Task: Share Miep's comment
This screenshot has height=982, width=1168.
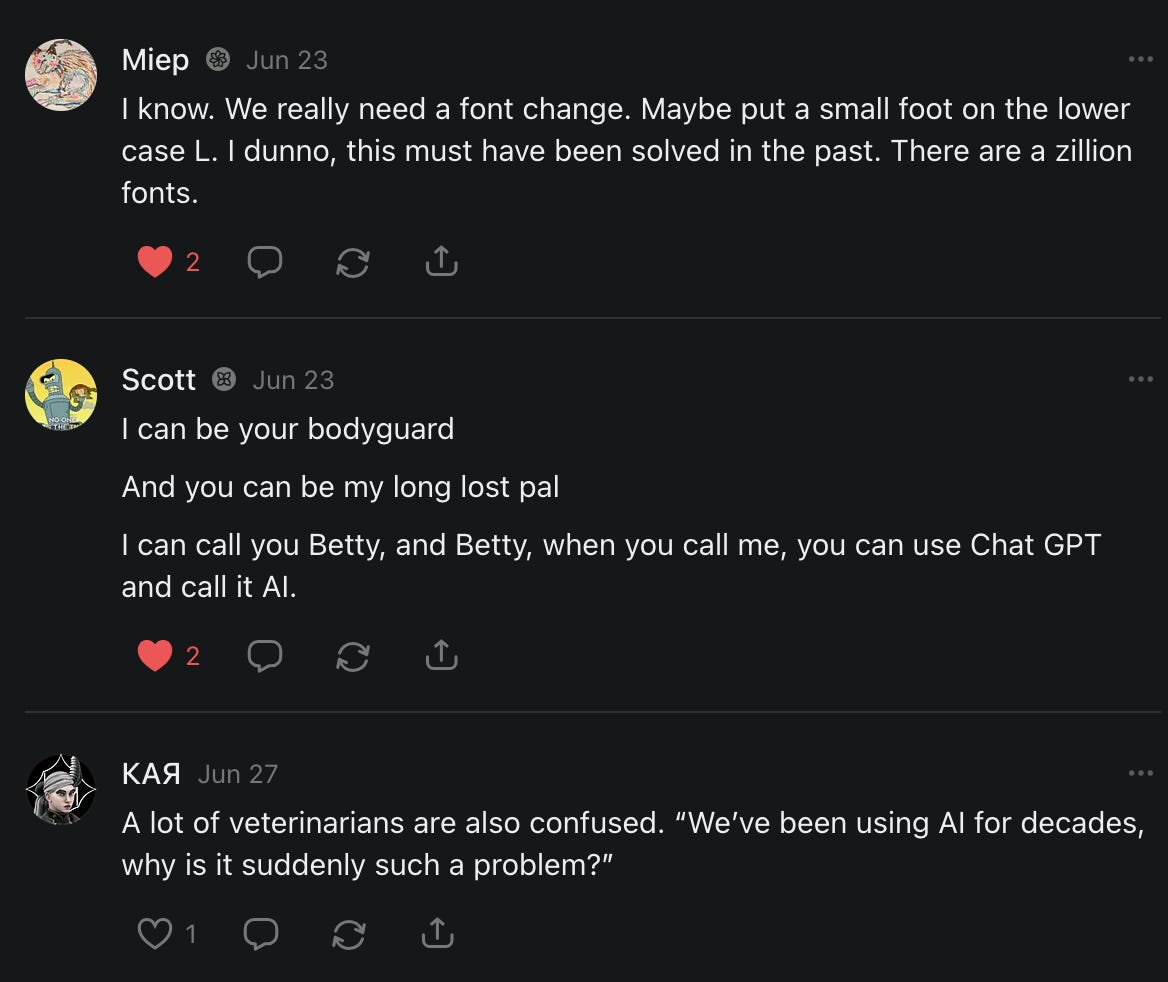Action: (x=441, y=262)
